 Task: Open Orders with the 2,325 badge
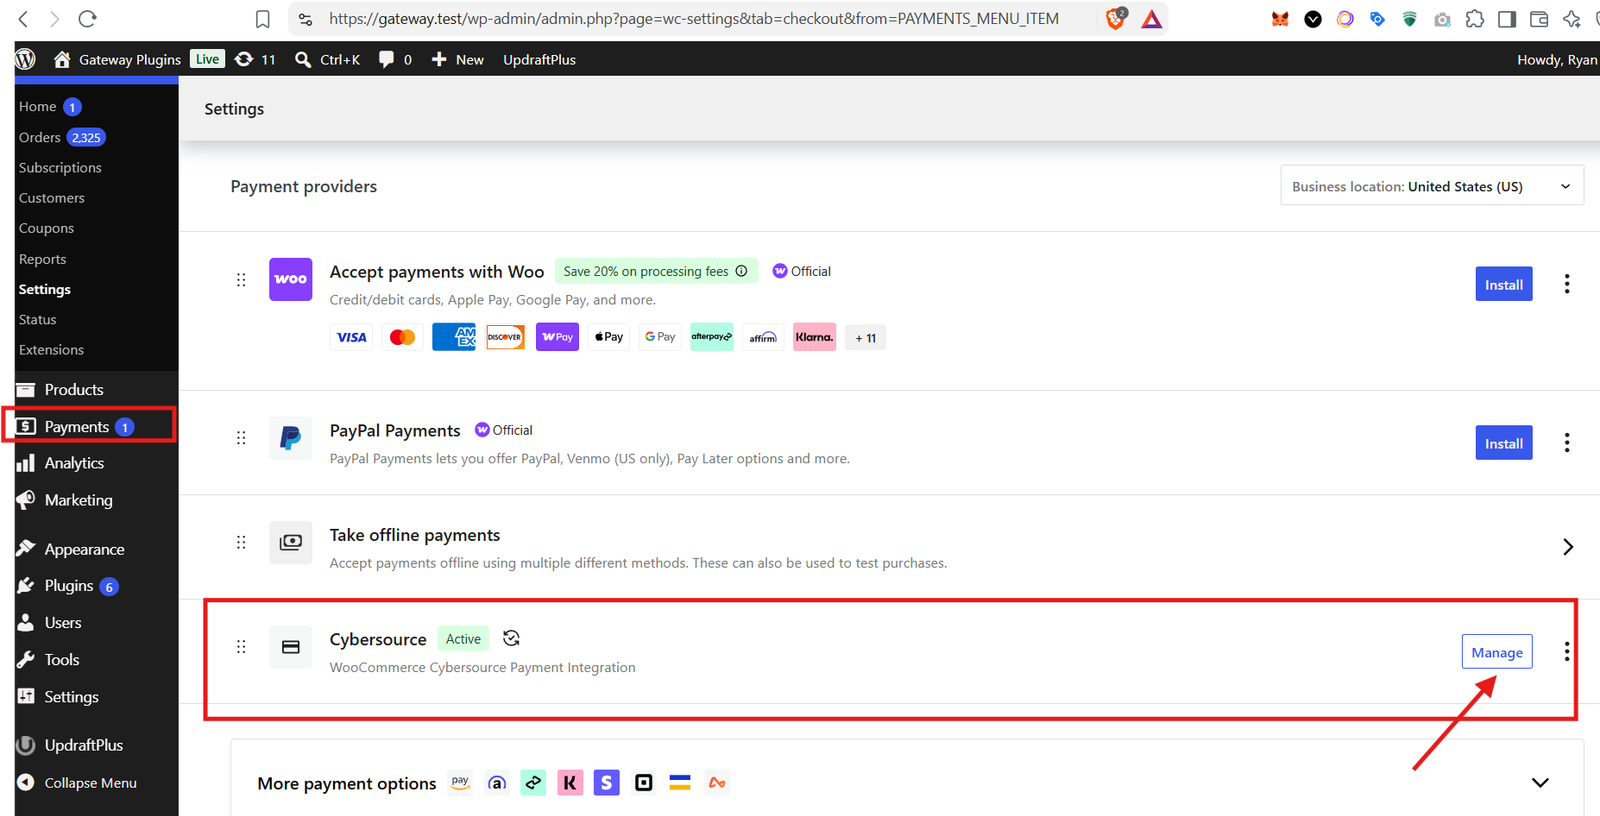(62, 137)
